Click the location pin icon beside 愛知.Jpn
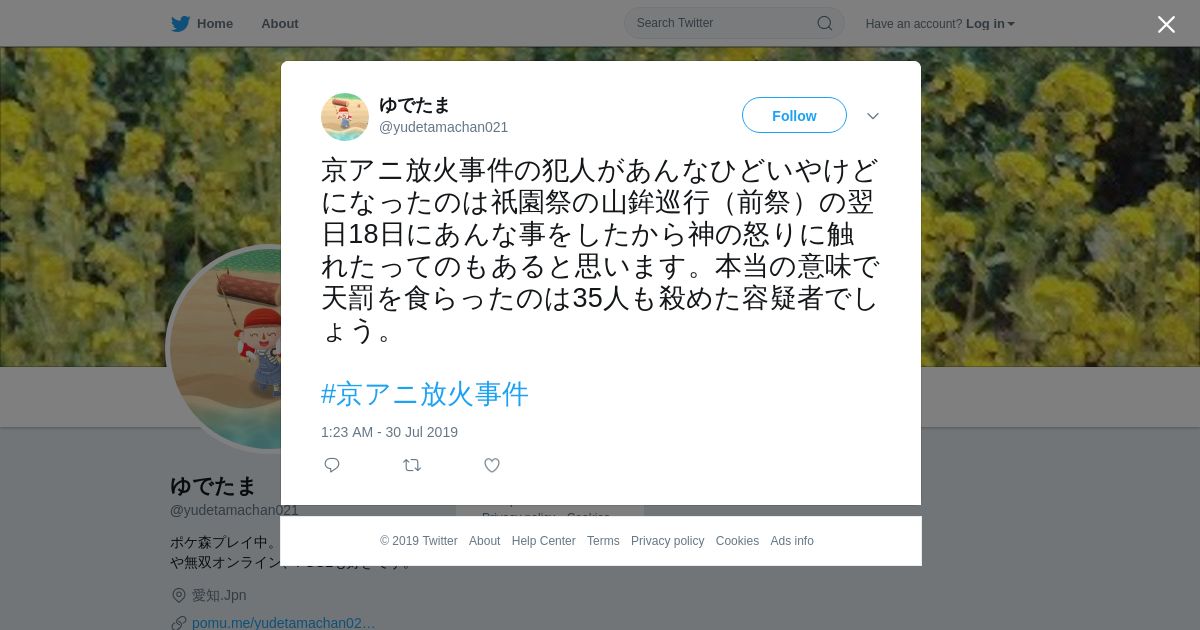This screenshot has width=1200, height=630. (x=179, y=595)
